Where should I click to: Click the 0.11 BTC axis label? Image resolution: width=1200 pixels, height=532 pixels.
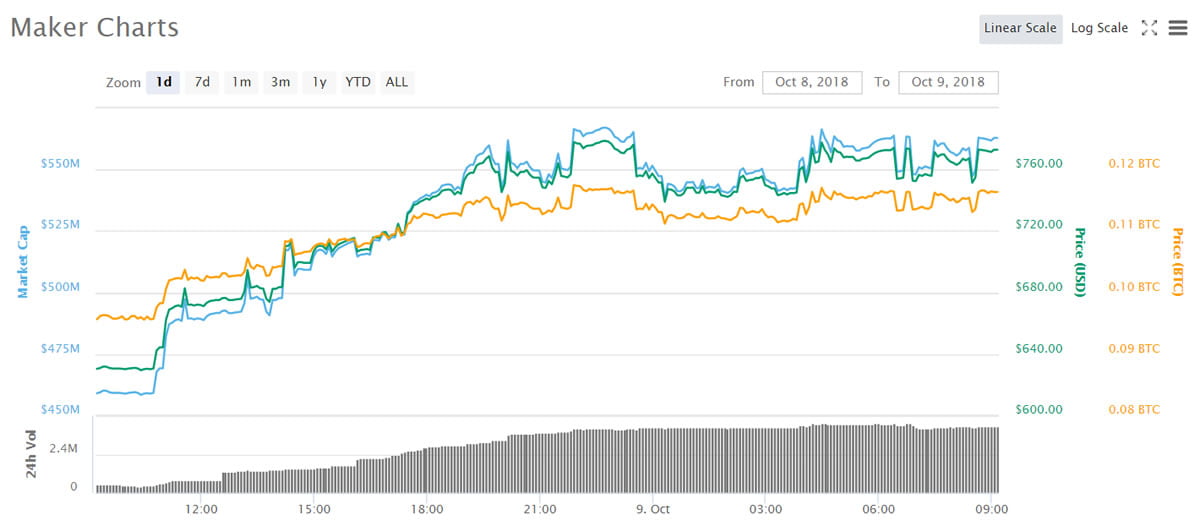pyautogui.click(x=1134, y=225)
